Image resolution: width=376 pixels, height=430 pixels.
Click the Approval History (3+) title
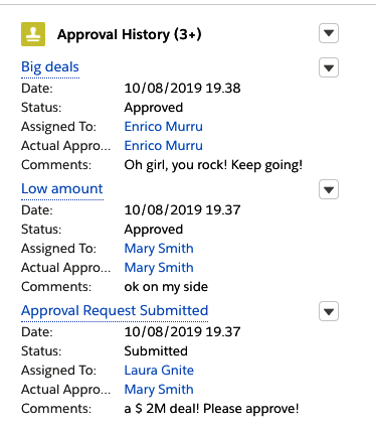tap(129, 35)
